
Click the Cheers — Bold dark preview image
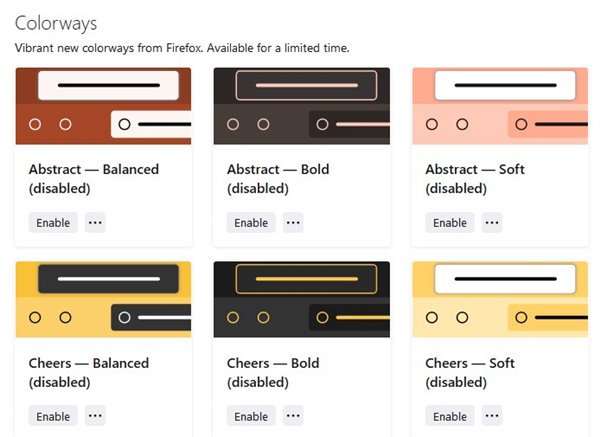point(302,299)
